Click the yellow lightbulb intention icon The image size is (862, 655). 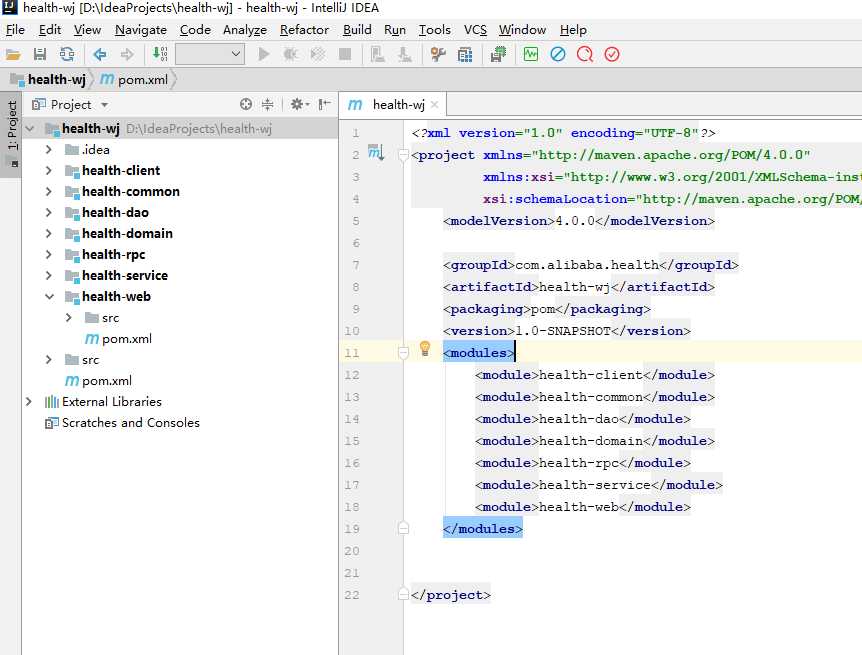click(x=425, y=348)
